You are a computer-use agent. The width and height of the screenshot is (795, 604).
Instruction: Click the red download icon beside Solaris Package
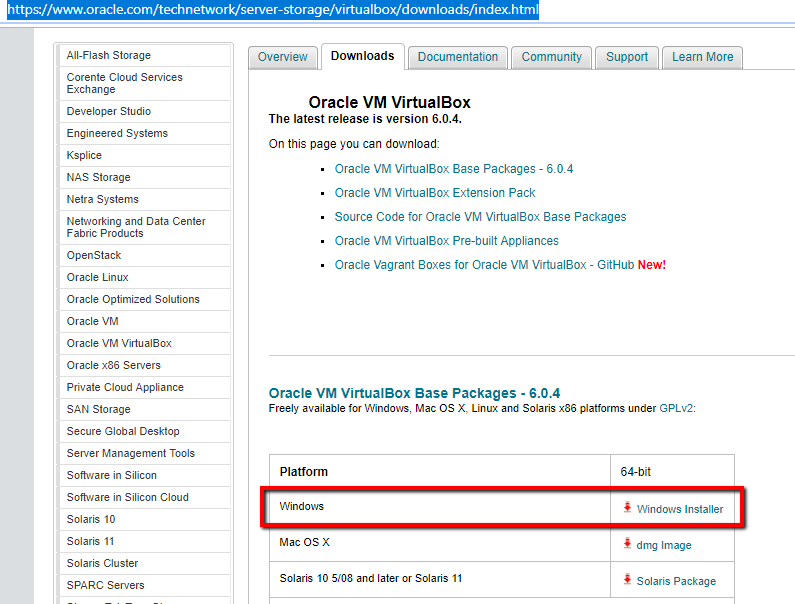point(627,579)
